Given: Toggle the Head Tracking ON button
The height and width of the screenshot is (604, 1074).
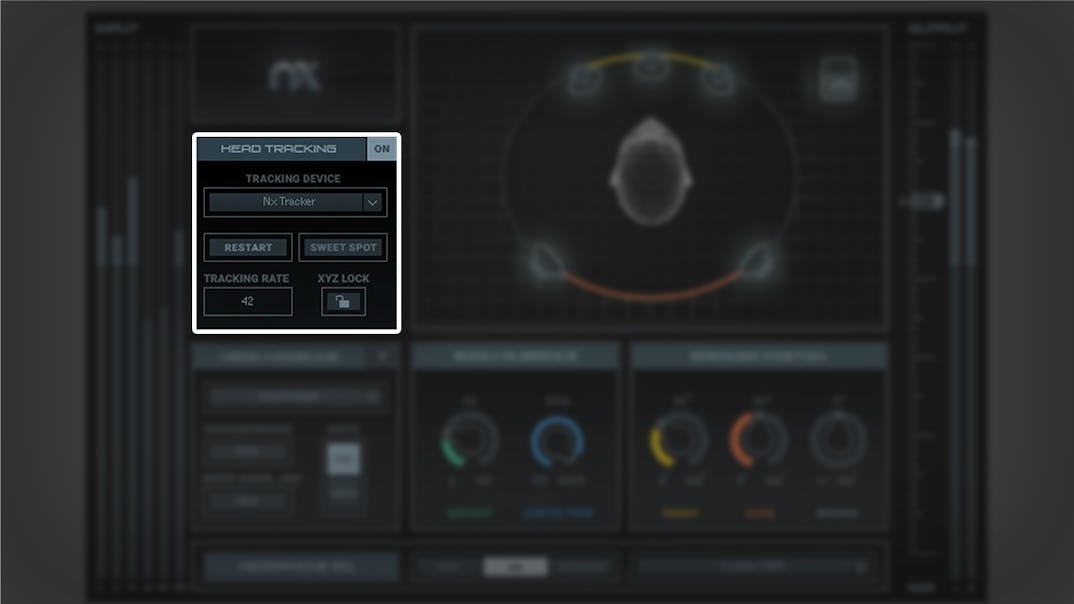Looking at the screenshot, I should coord(382,149).
